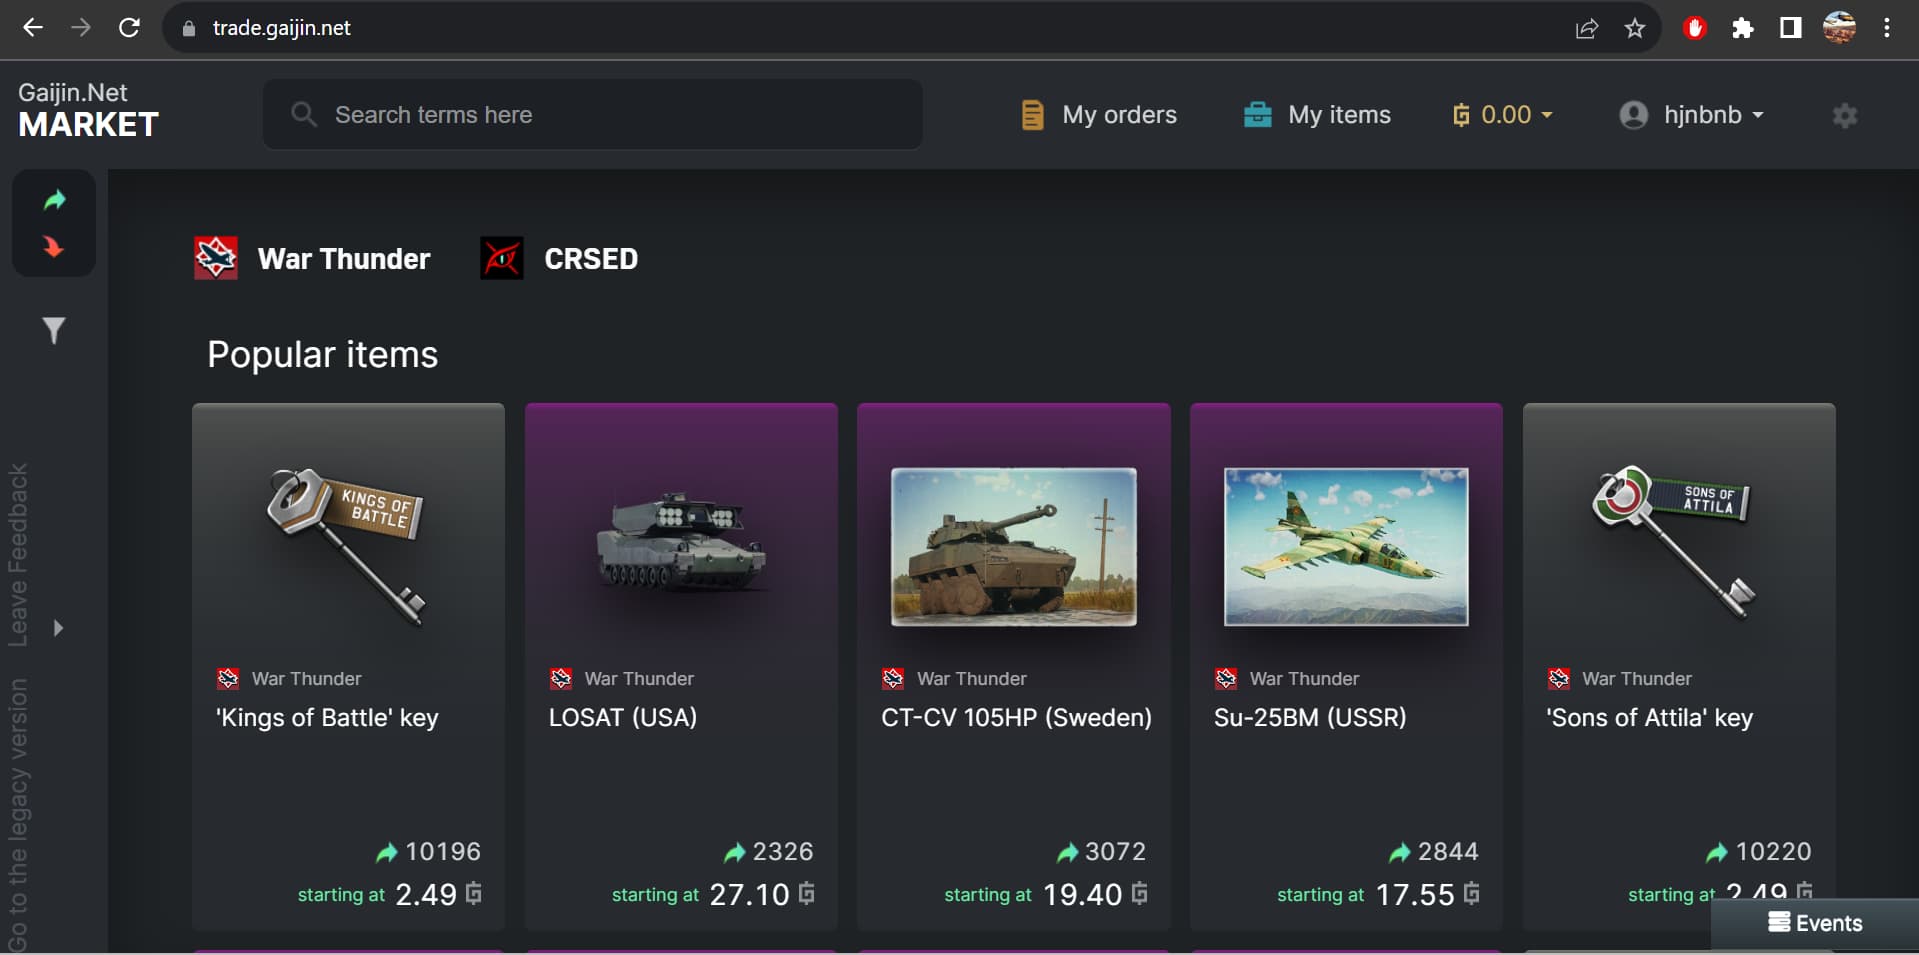Screen dimensions: 1919x955
Task: Open My items page
Action: click(1317, 115)
